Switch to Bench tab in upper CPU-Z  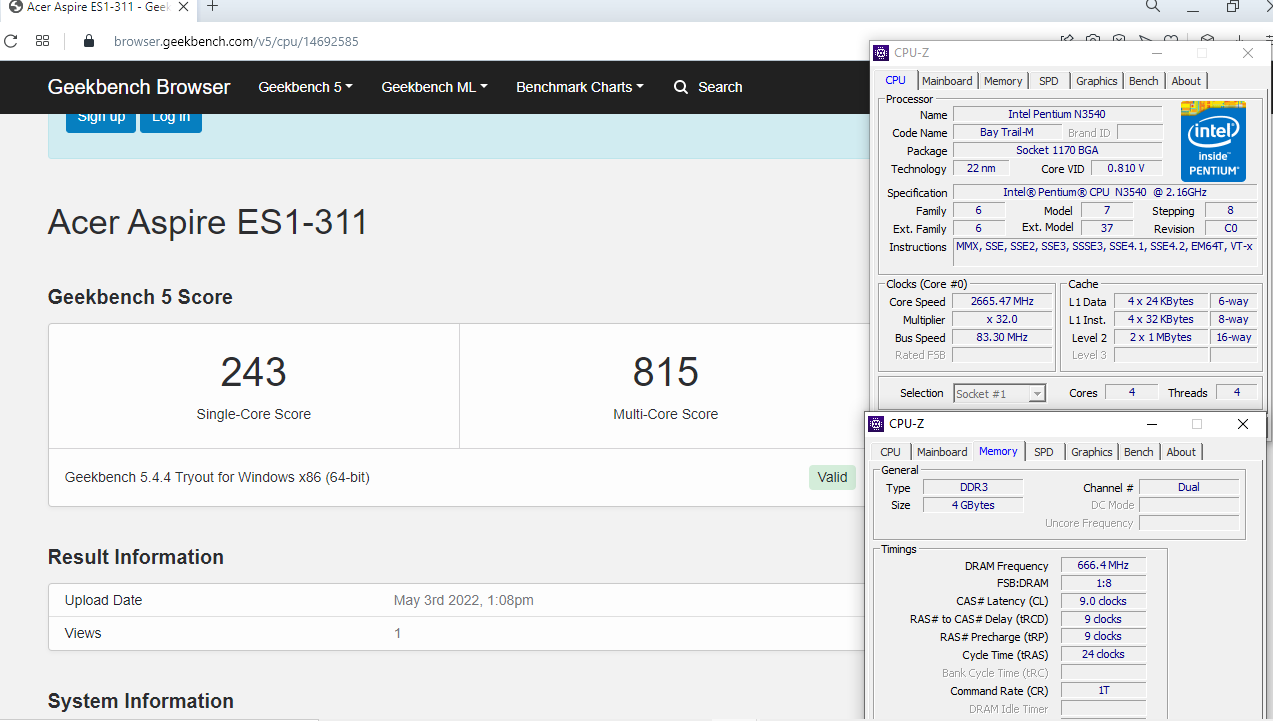coord(1144,81)
